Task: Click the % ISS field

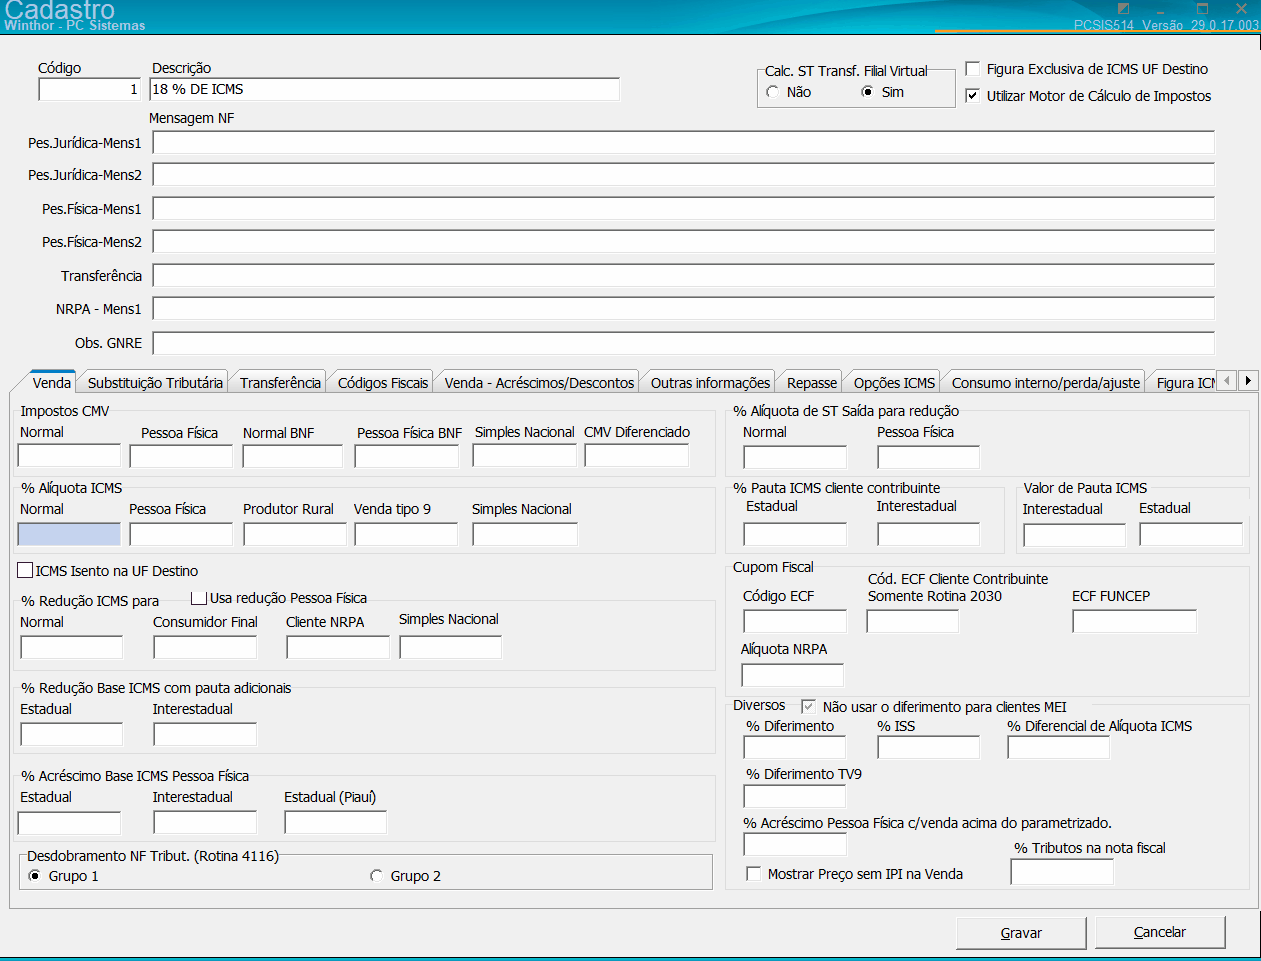Action: tap(928, 747)
